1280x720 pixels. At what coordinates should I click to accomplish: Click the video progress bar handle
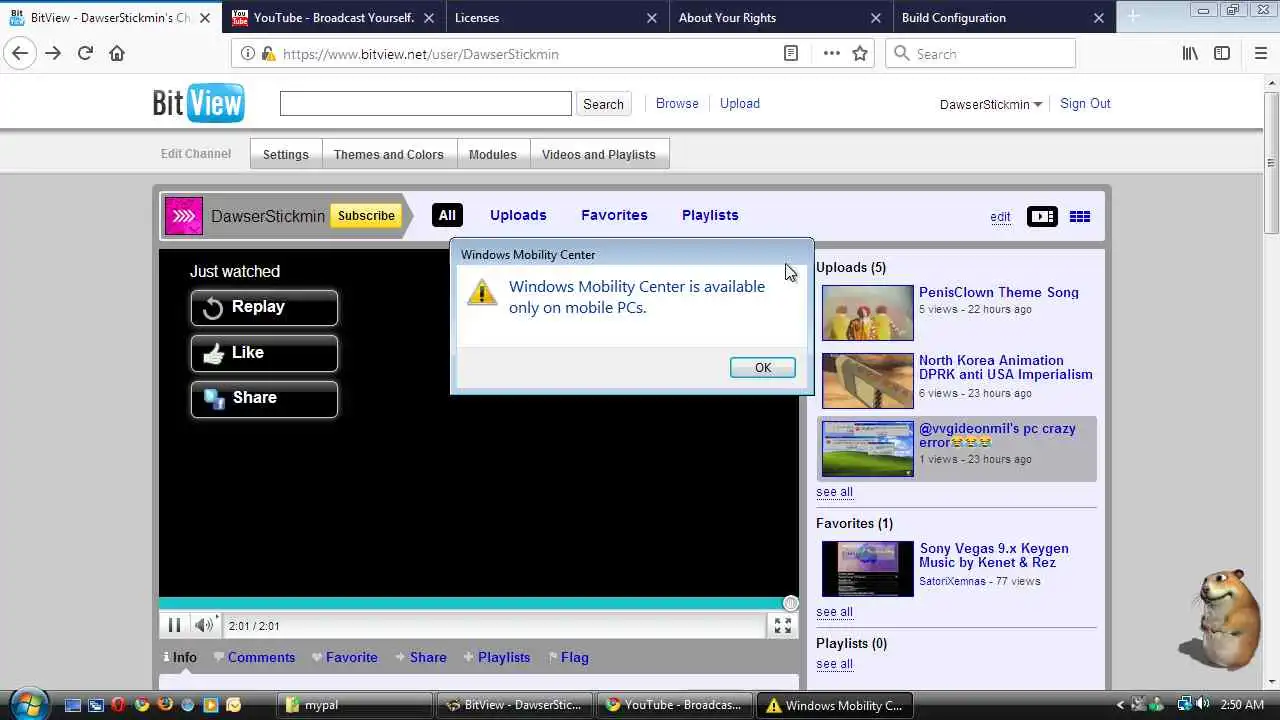tap(791, 603)
